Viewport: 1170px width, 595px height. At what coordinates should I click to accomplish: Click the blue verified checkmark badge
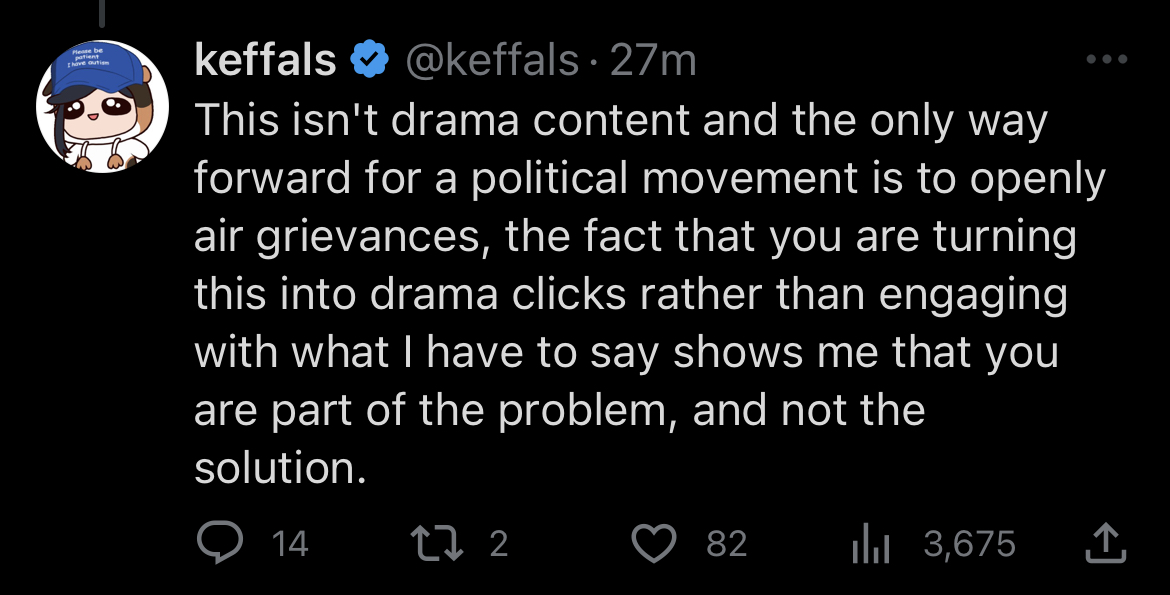(x=369, y=60)
